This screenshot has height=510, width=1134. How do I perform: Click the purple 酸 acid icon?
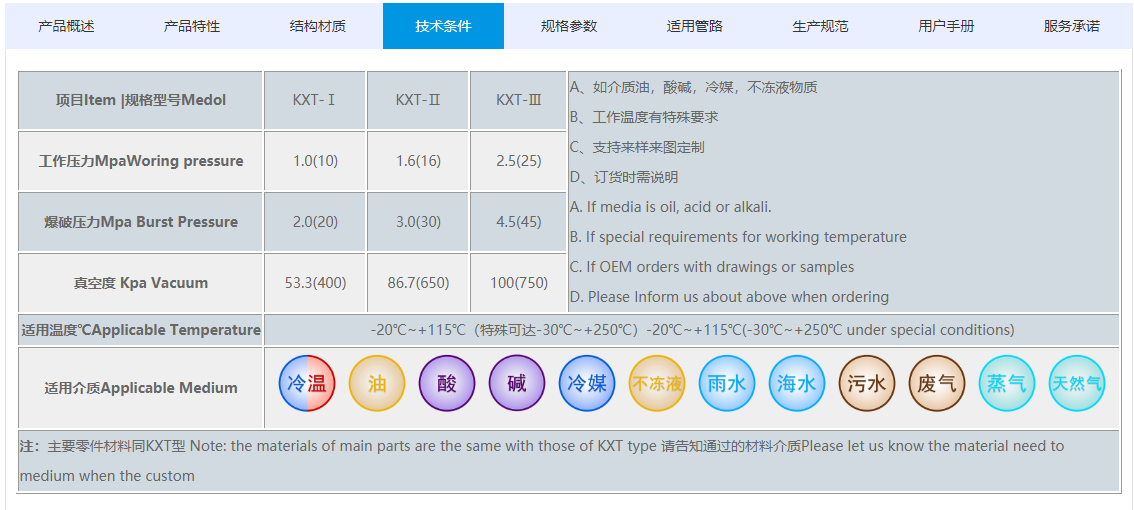(447, 383)
